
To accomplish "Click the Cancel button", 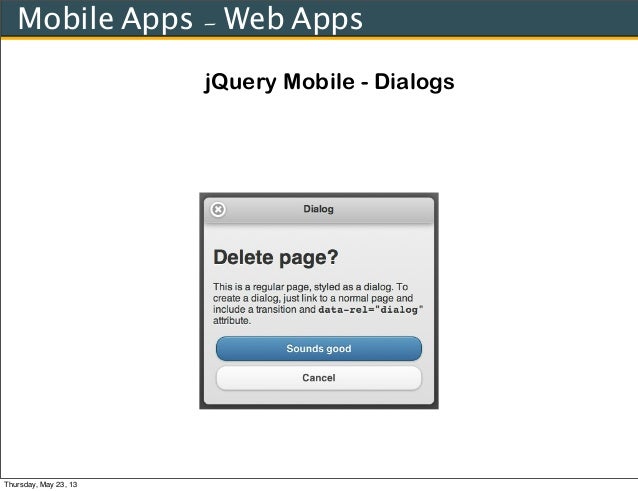I will click(x=319, y=378).
